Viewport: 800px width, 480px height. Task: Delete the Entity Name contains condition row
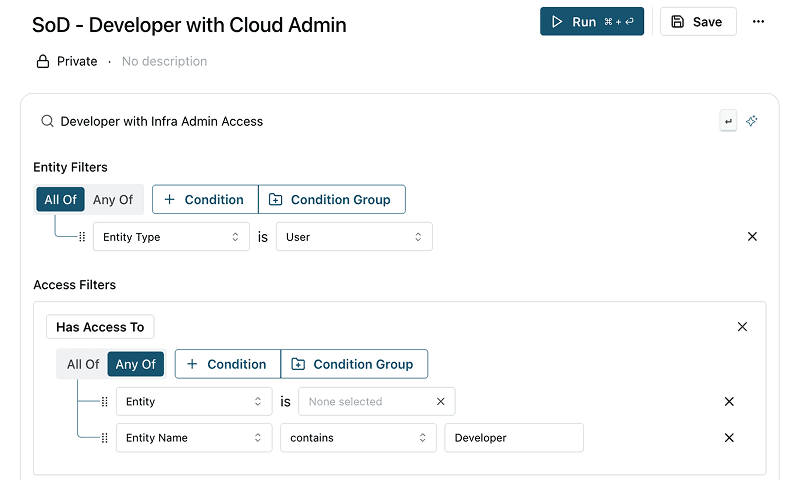coord(729,438)
